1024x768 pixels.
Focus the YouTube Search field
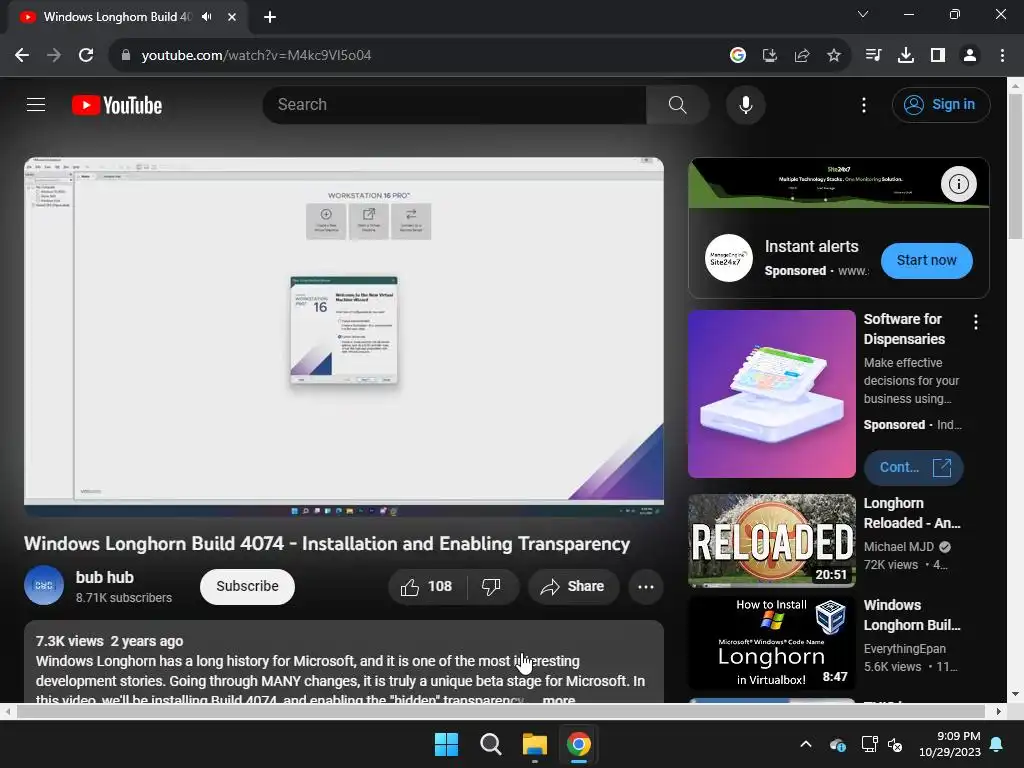click(455, 104)
